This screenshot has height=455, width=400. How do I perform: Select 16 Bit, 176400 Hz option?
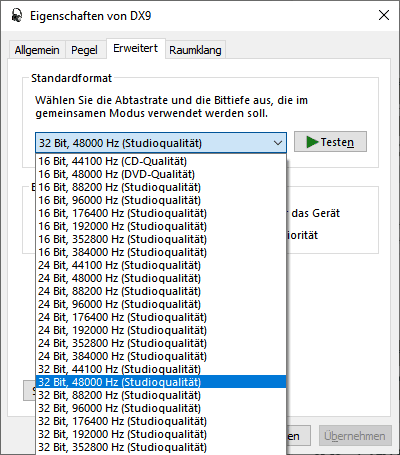click(161, 213)
